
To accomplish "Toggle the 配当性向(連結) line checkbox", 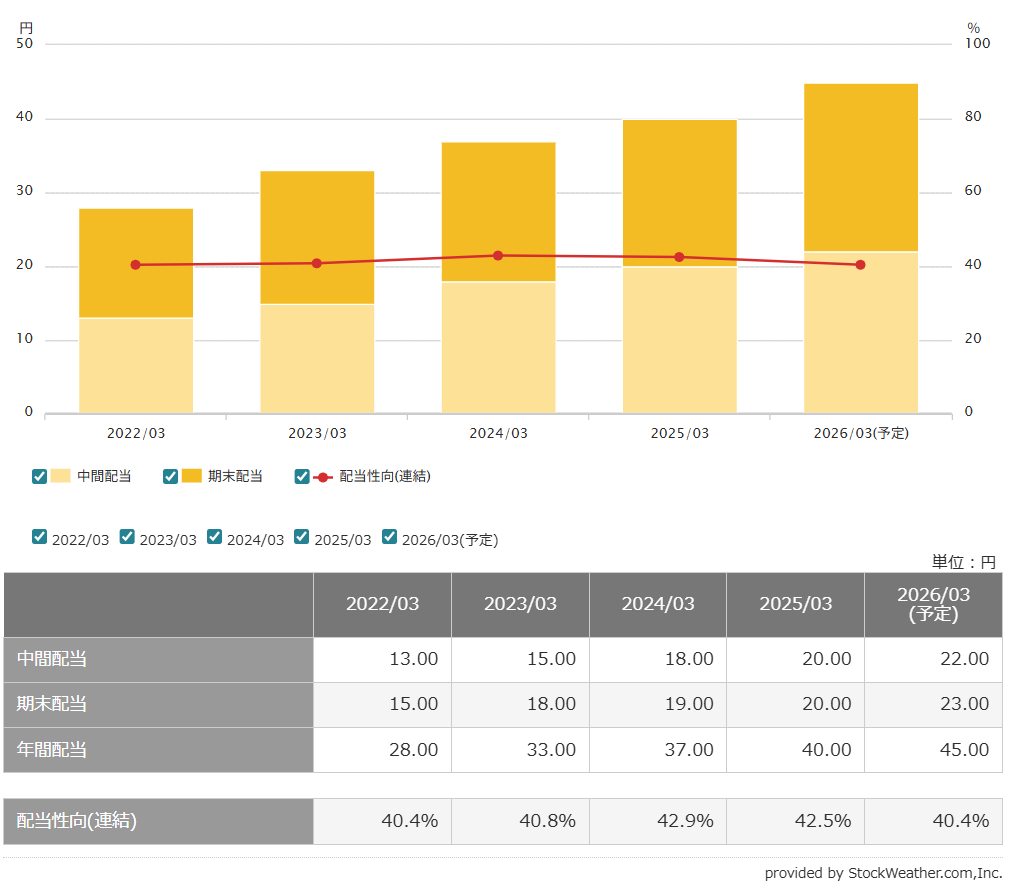I will coord(302,476).
